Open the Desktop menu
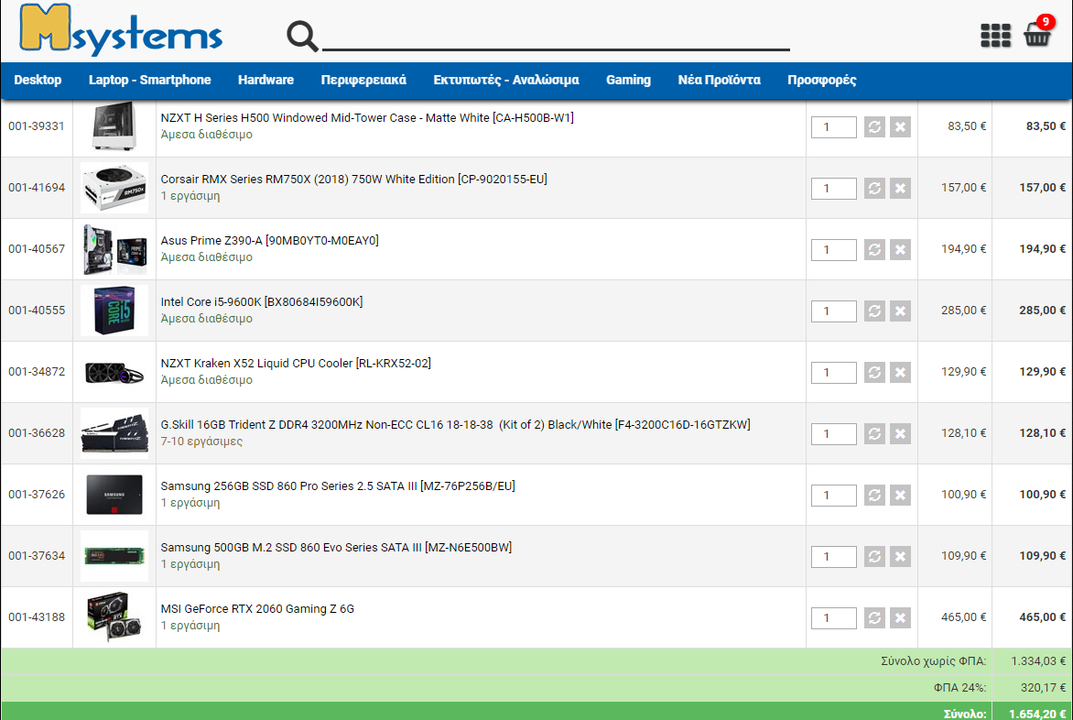 tap(38, 80)
